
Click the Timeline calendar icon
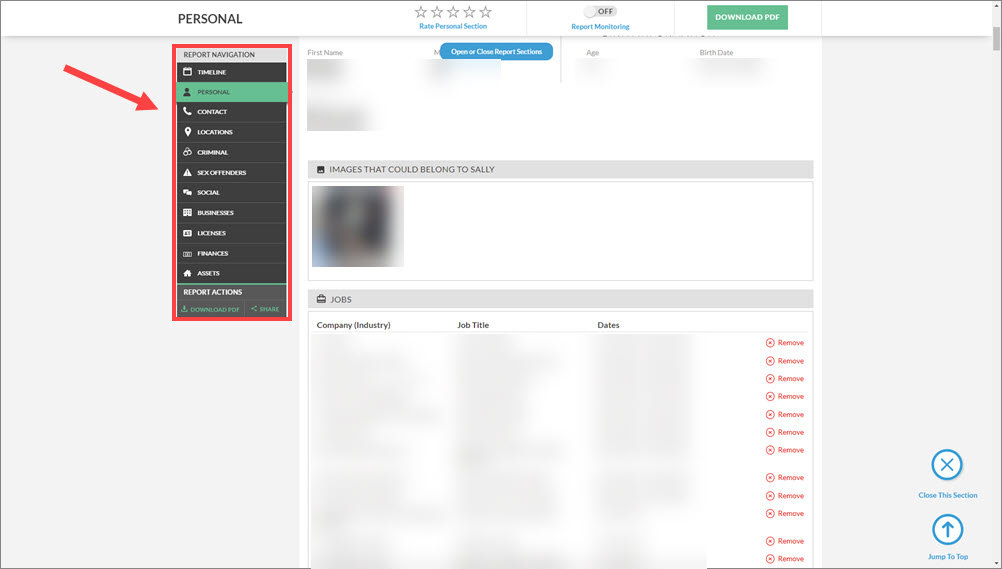click(187, 72)
